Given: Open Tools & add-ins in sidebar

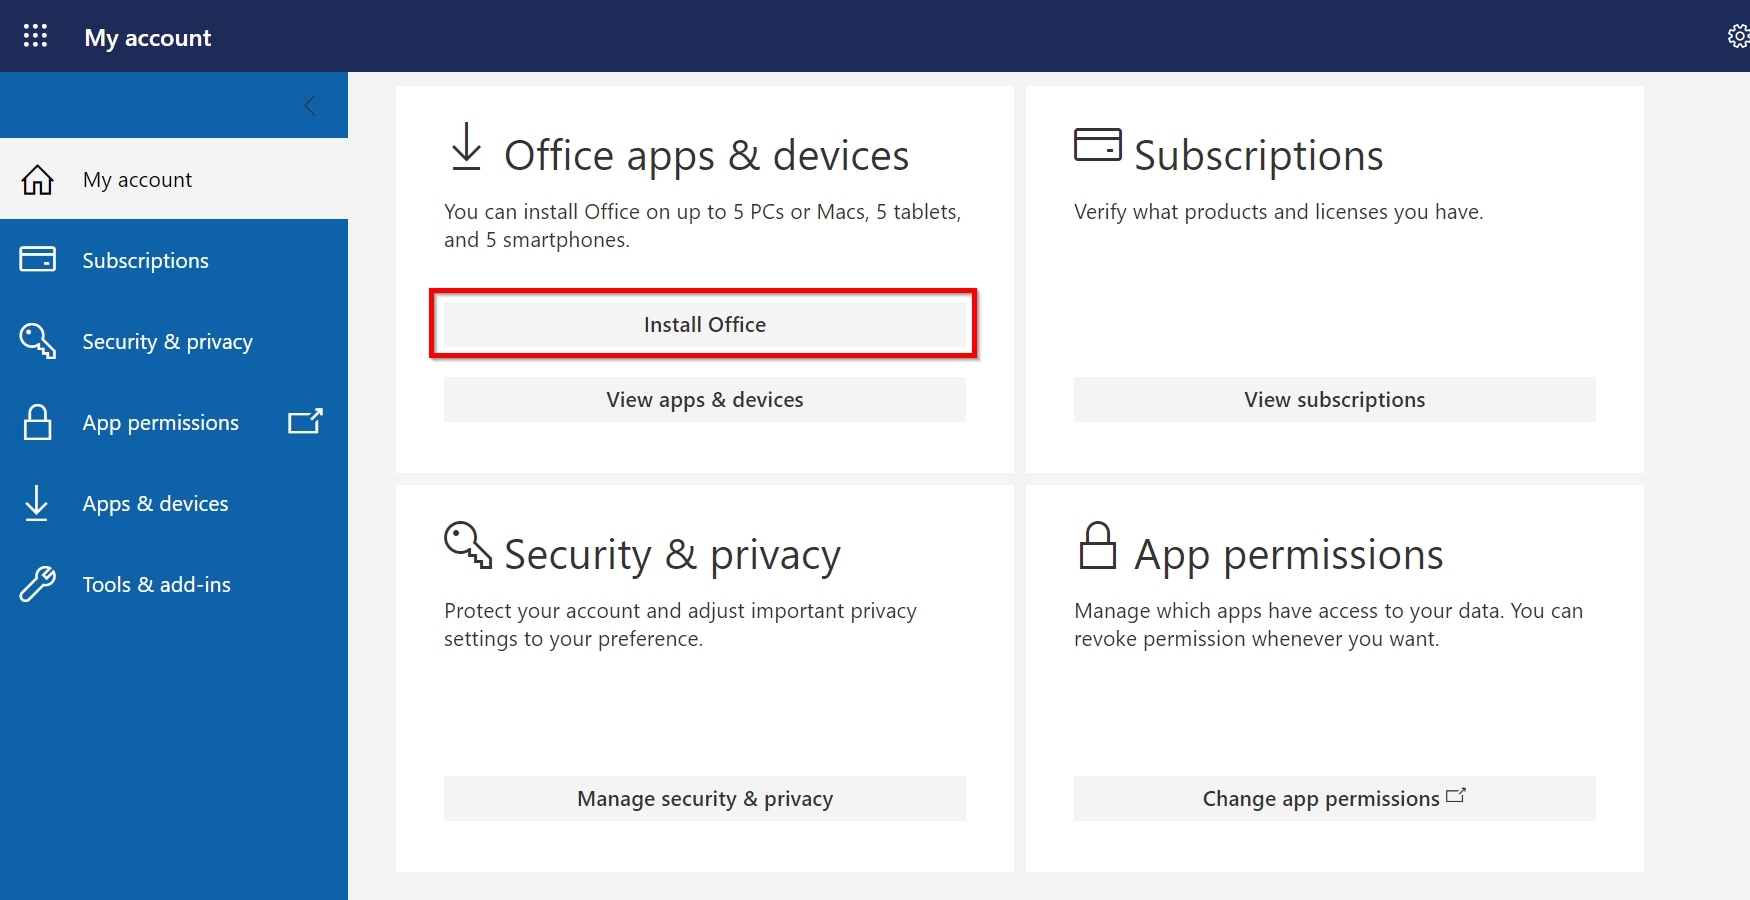Looking at the screenshot, I should tap(174, 584).
